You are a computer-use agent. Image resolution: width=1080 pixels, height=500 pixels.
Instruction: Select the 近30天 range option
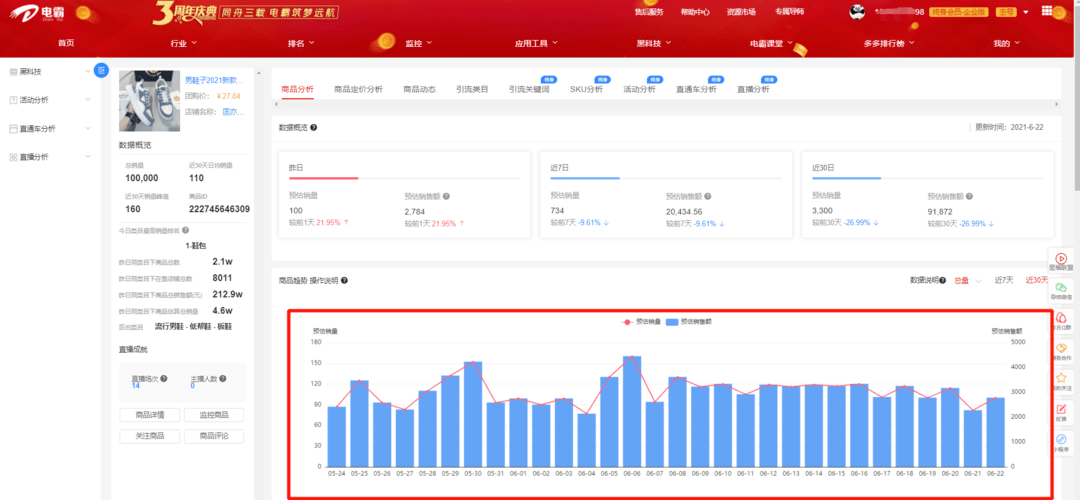click(1037, 280)
